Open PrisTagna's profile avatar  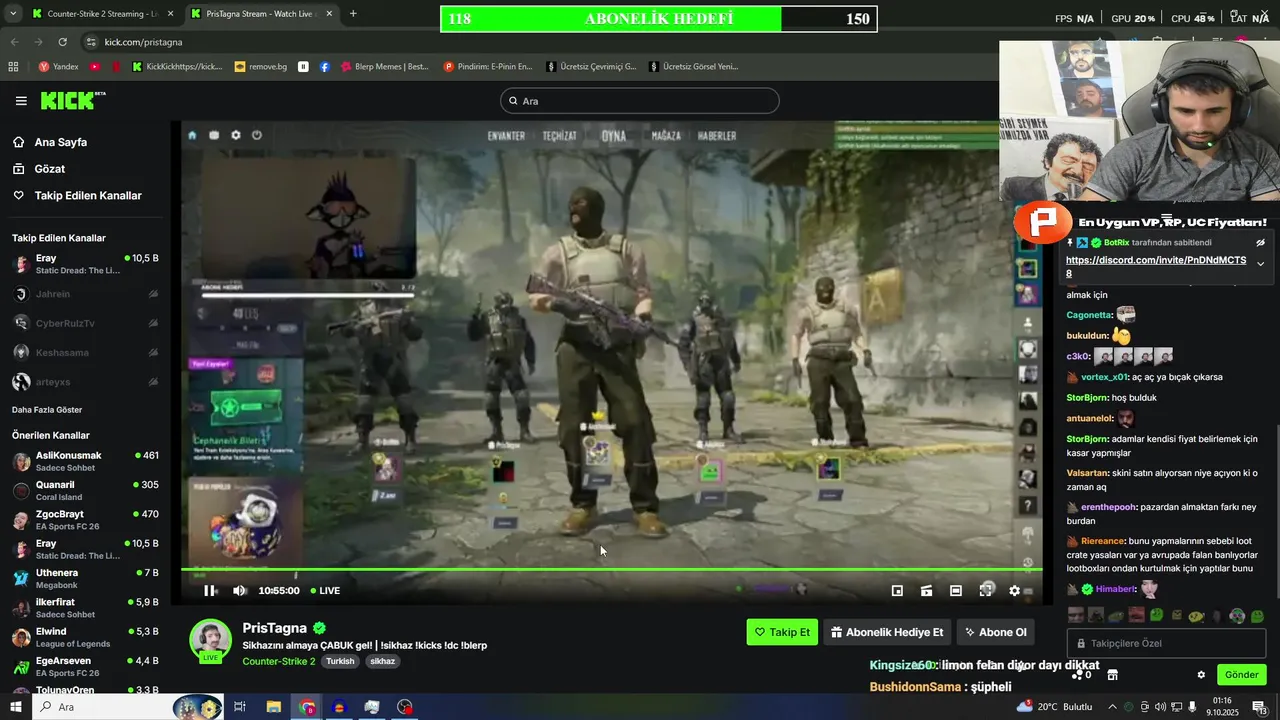pos(210,640)
